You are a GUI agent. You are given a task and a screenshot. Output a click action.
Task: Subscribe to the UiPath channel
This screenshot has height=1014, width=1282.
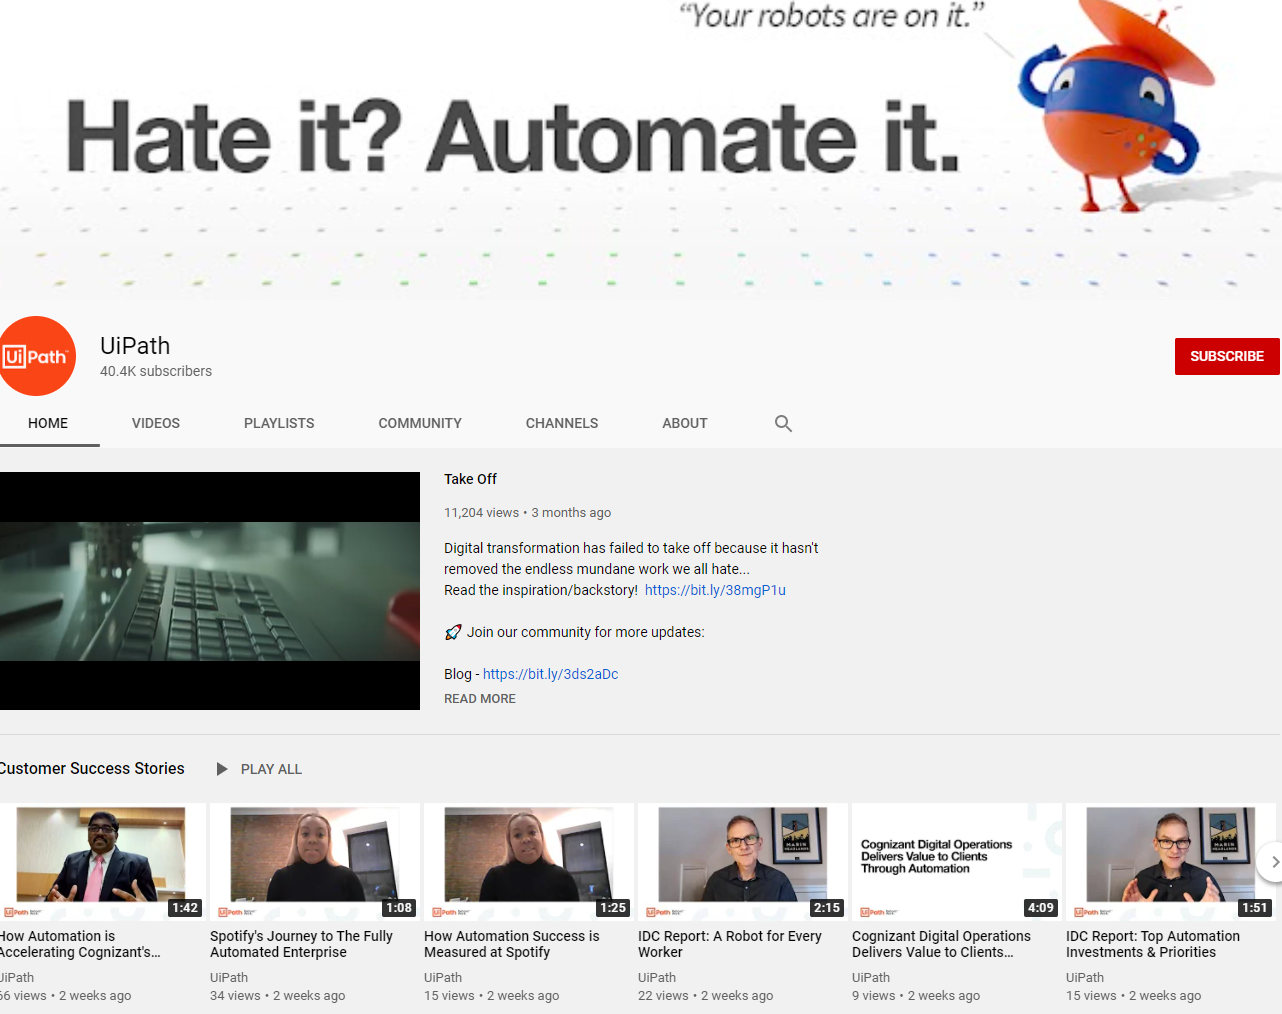click(1226, 356)
